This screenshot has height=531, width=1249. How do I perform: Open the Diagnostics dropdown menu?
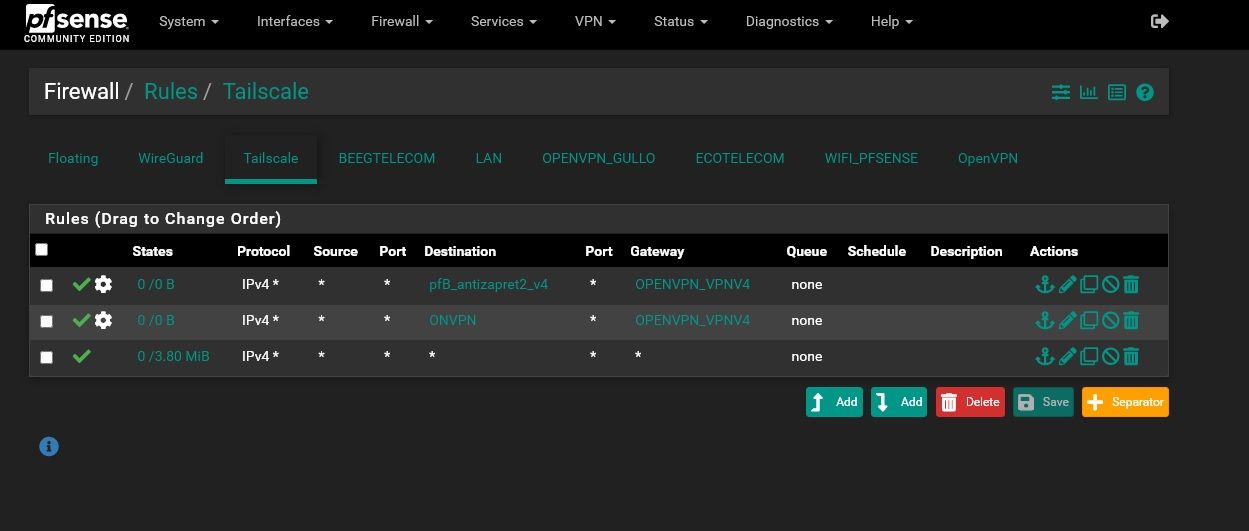[790, 21]
